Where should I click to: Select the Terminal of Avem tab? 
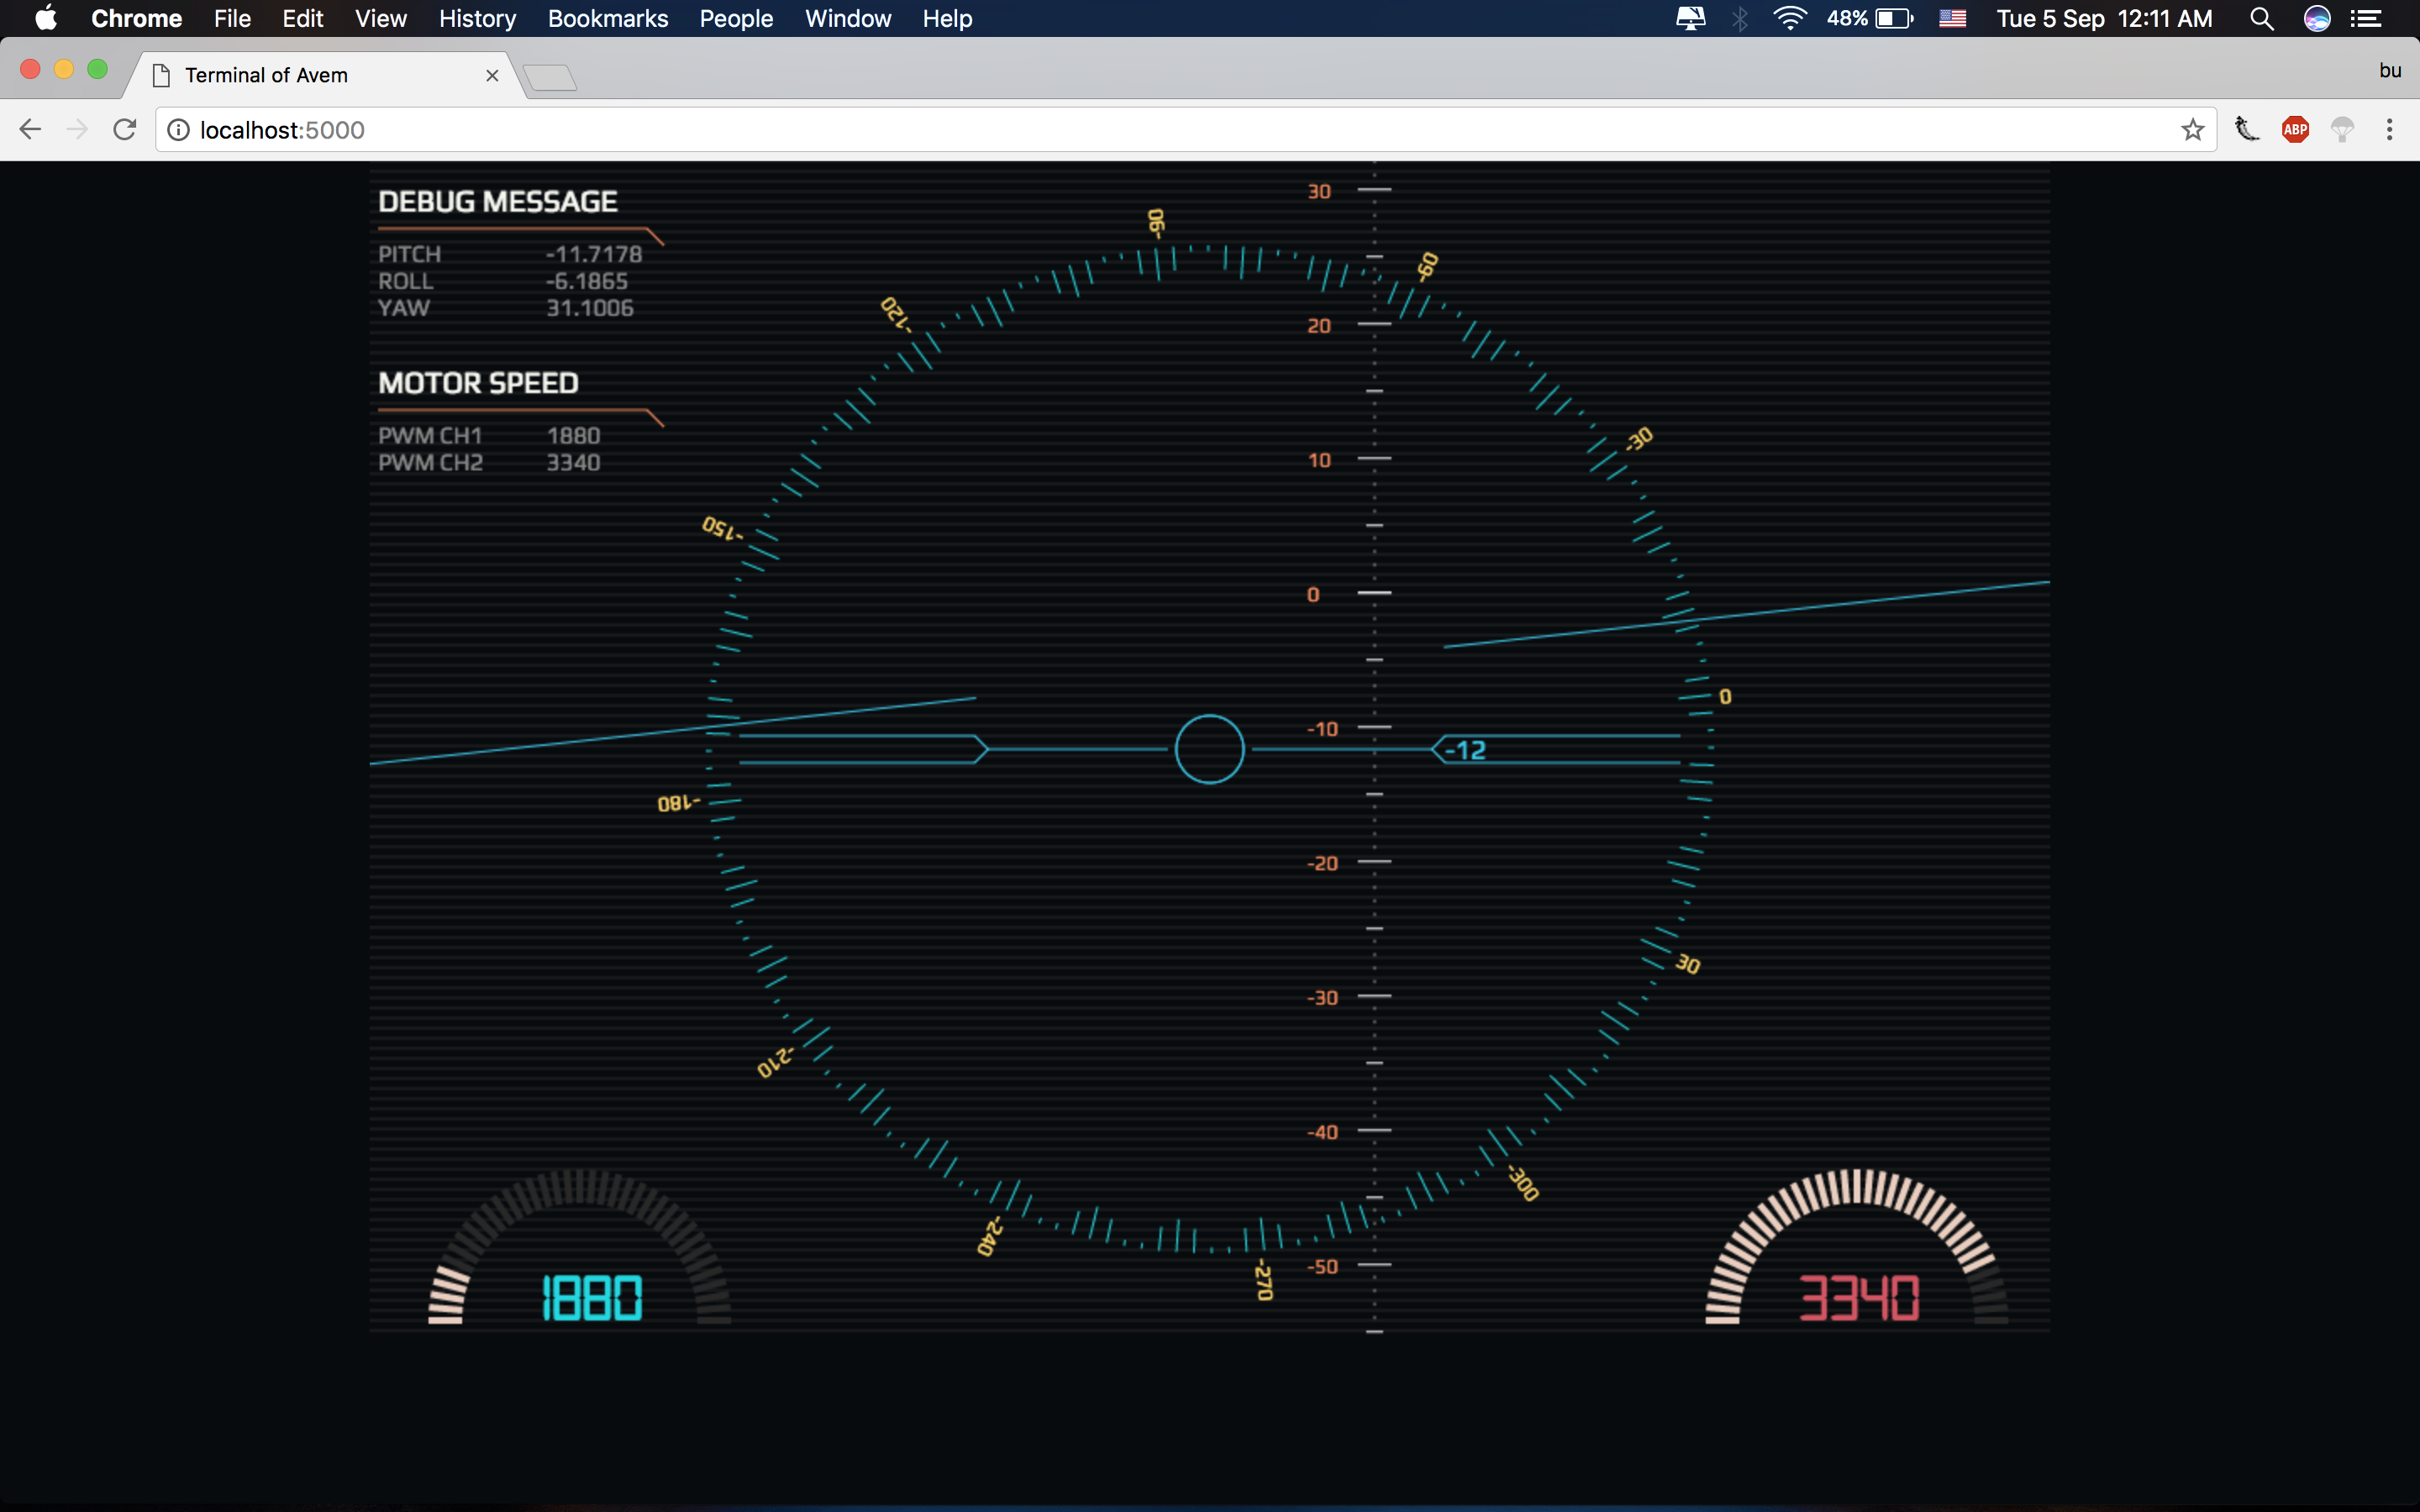tap(300, 76)
